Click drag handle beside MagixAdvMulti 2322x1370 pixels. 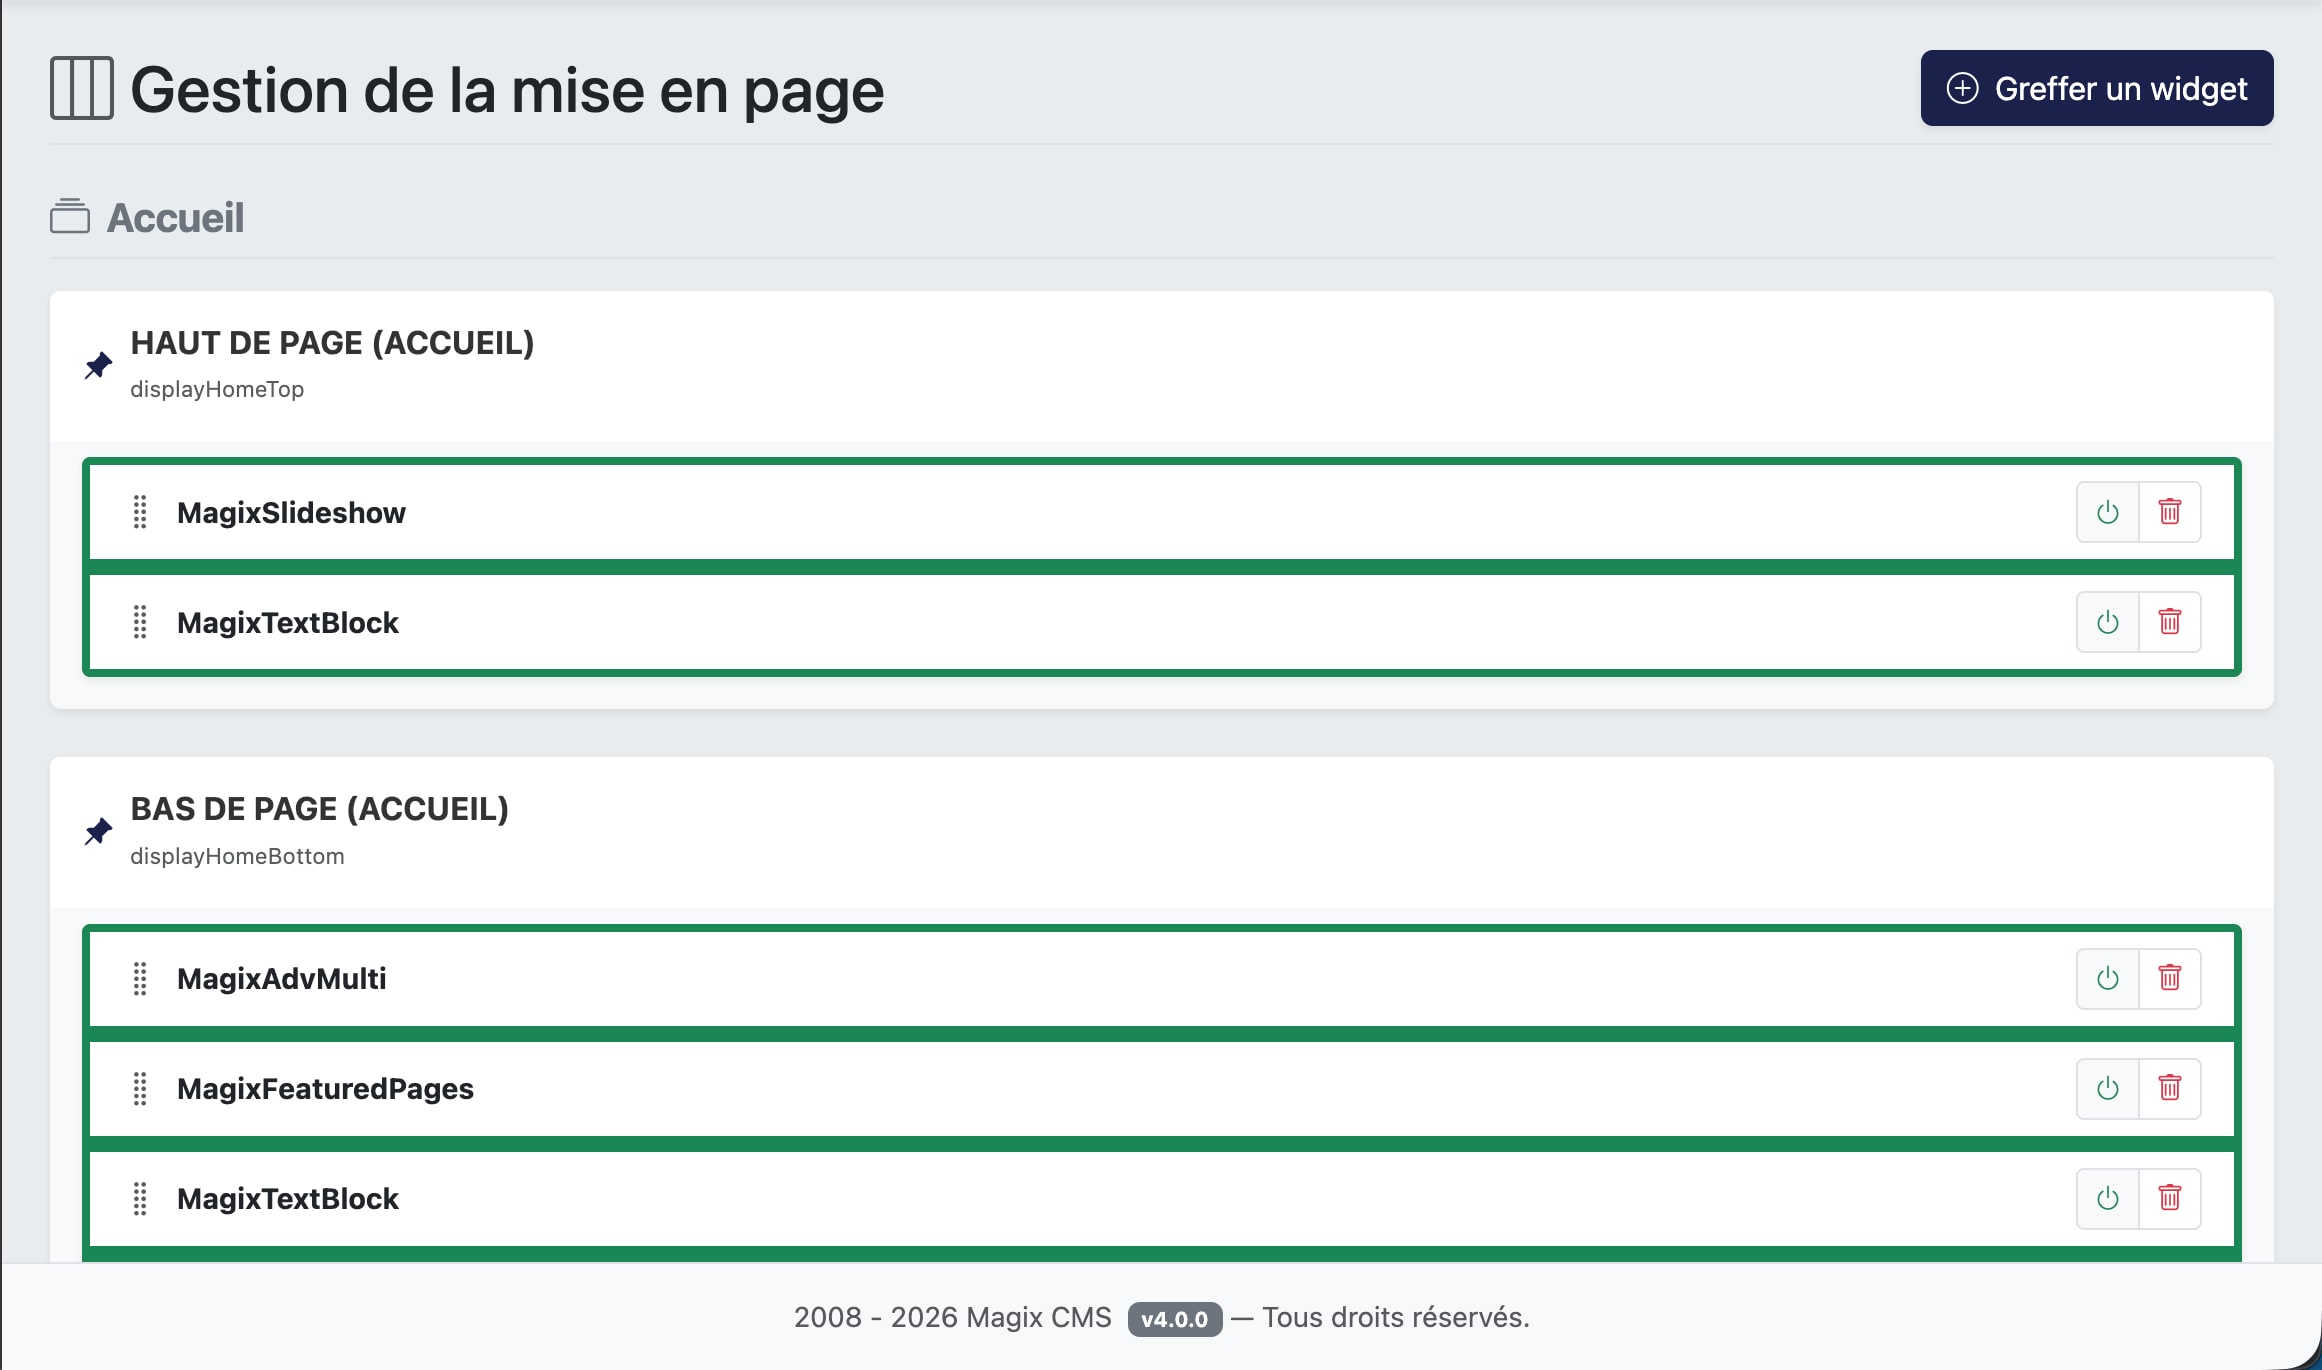tap(140, 978)
